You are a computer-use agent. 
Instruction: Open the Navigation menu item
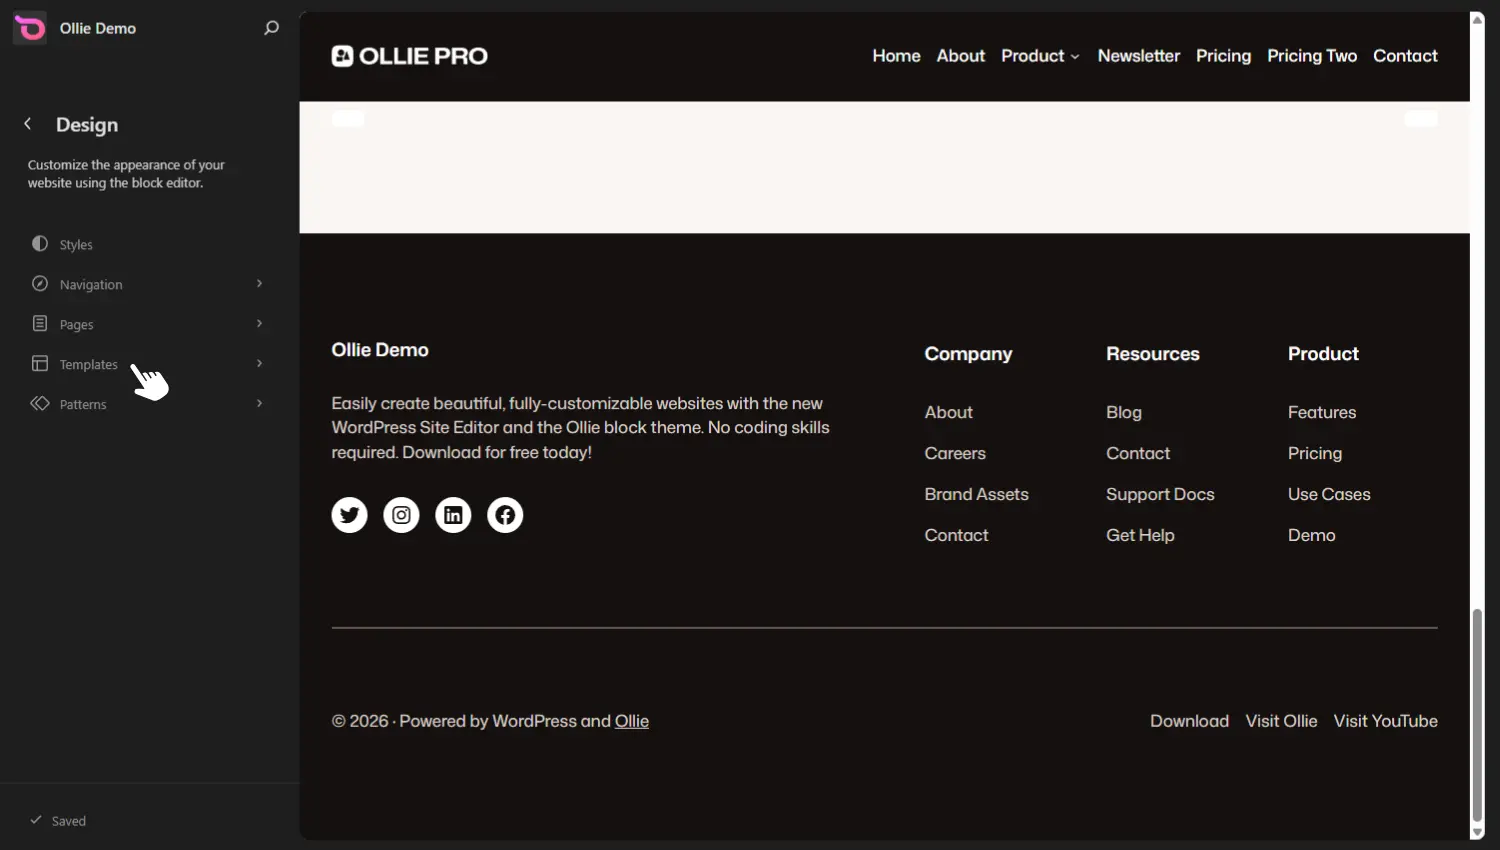click(148, 284)
